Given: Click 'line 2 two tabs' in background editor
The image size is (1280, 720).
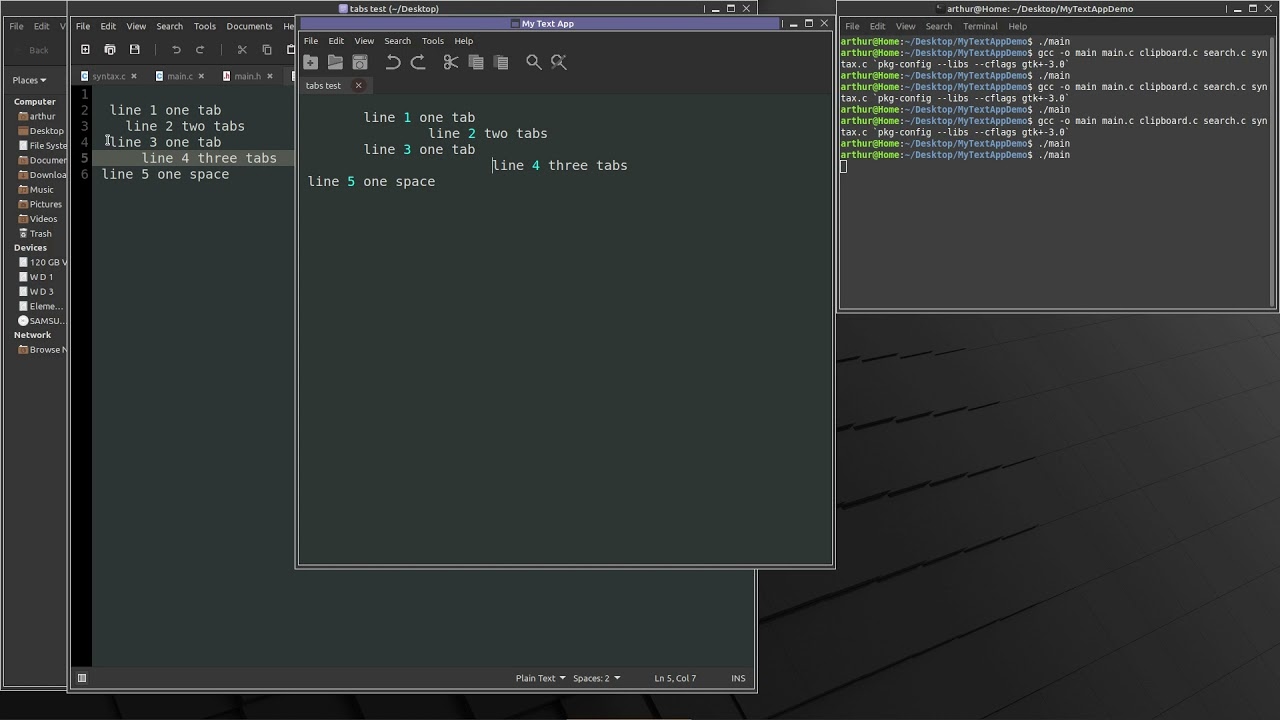Looking at the screenshot, I should (185, 126).
